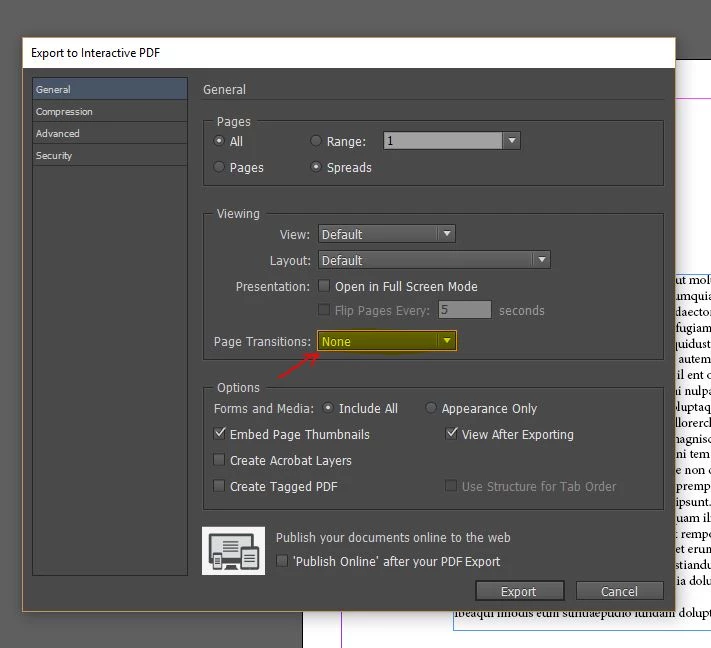Screen dimensions: 711x648
Task: Select Appearance Only radio option
Action: click(x=431, y=408)
